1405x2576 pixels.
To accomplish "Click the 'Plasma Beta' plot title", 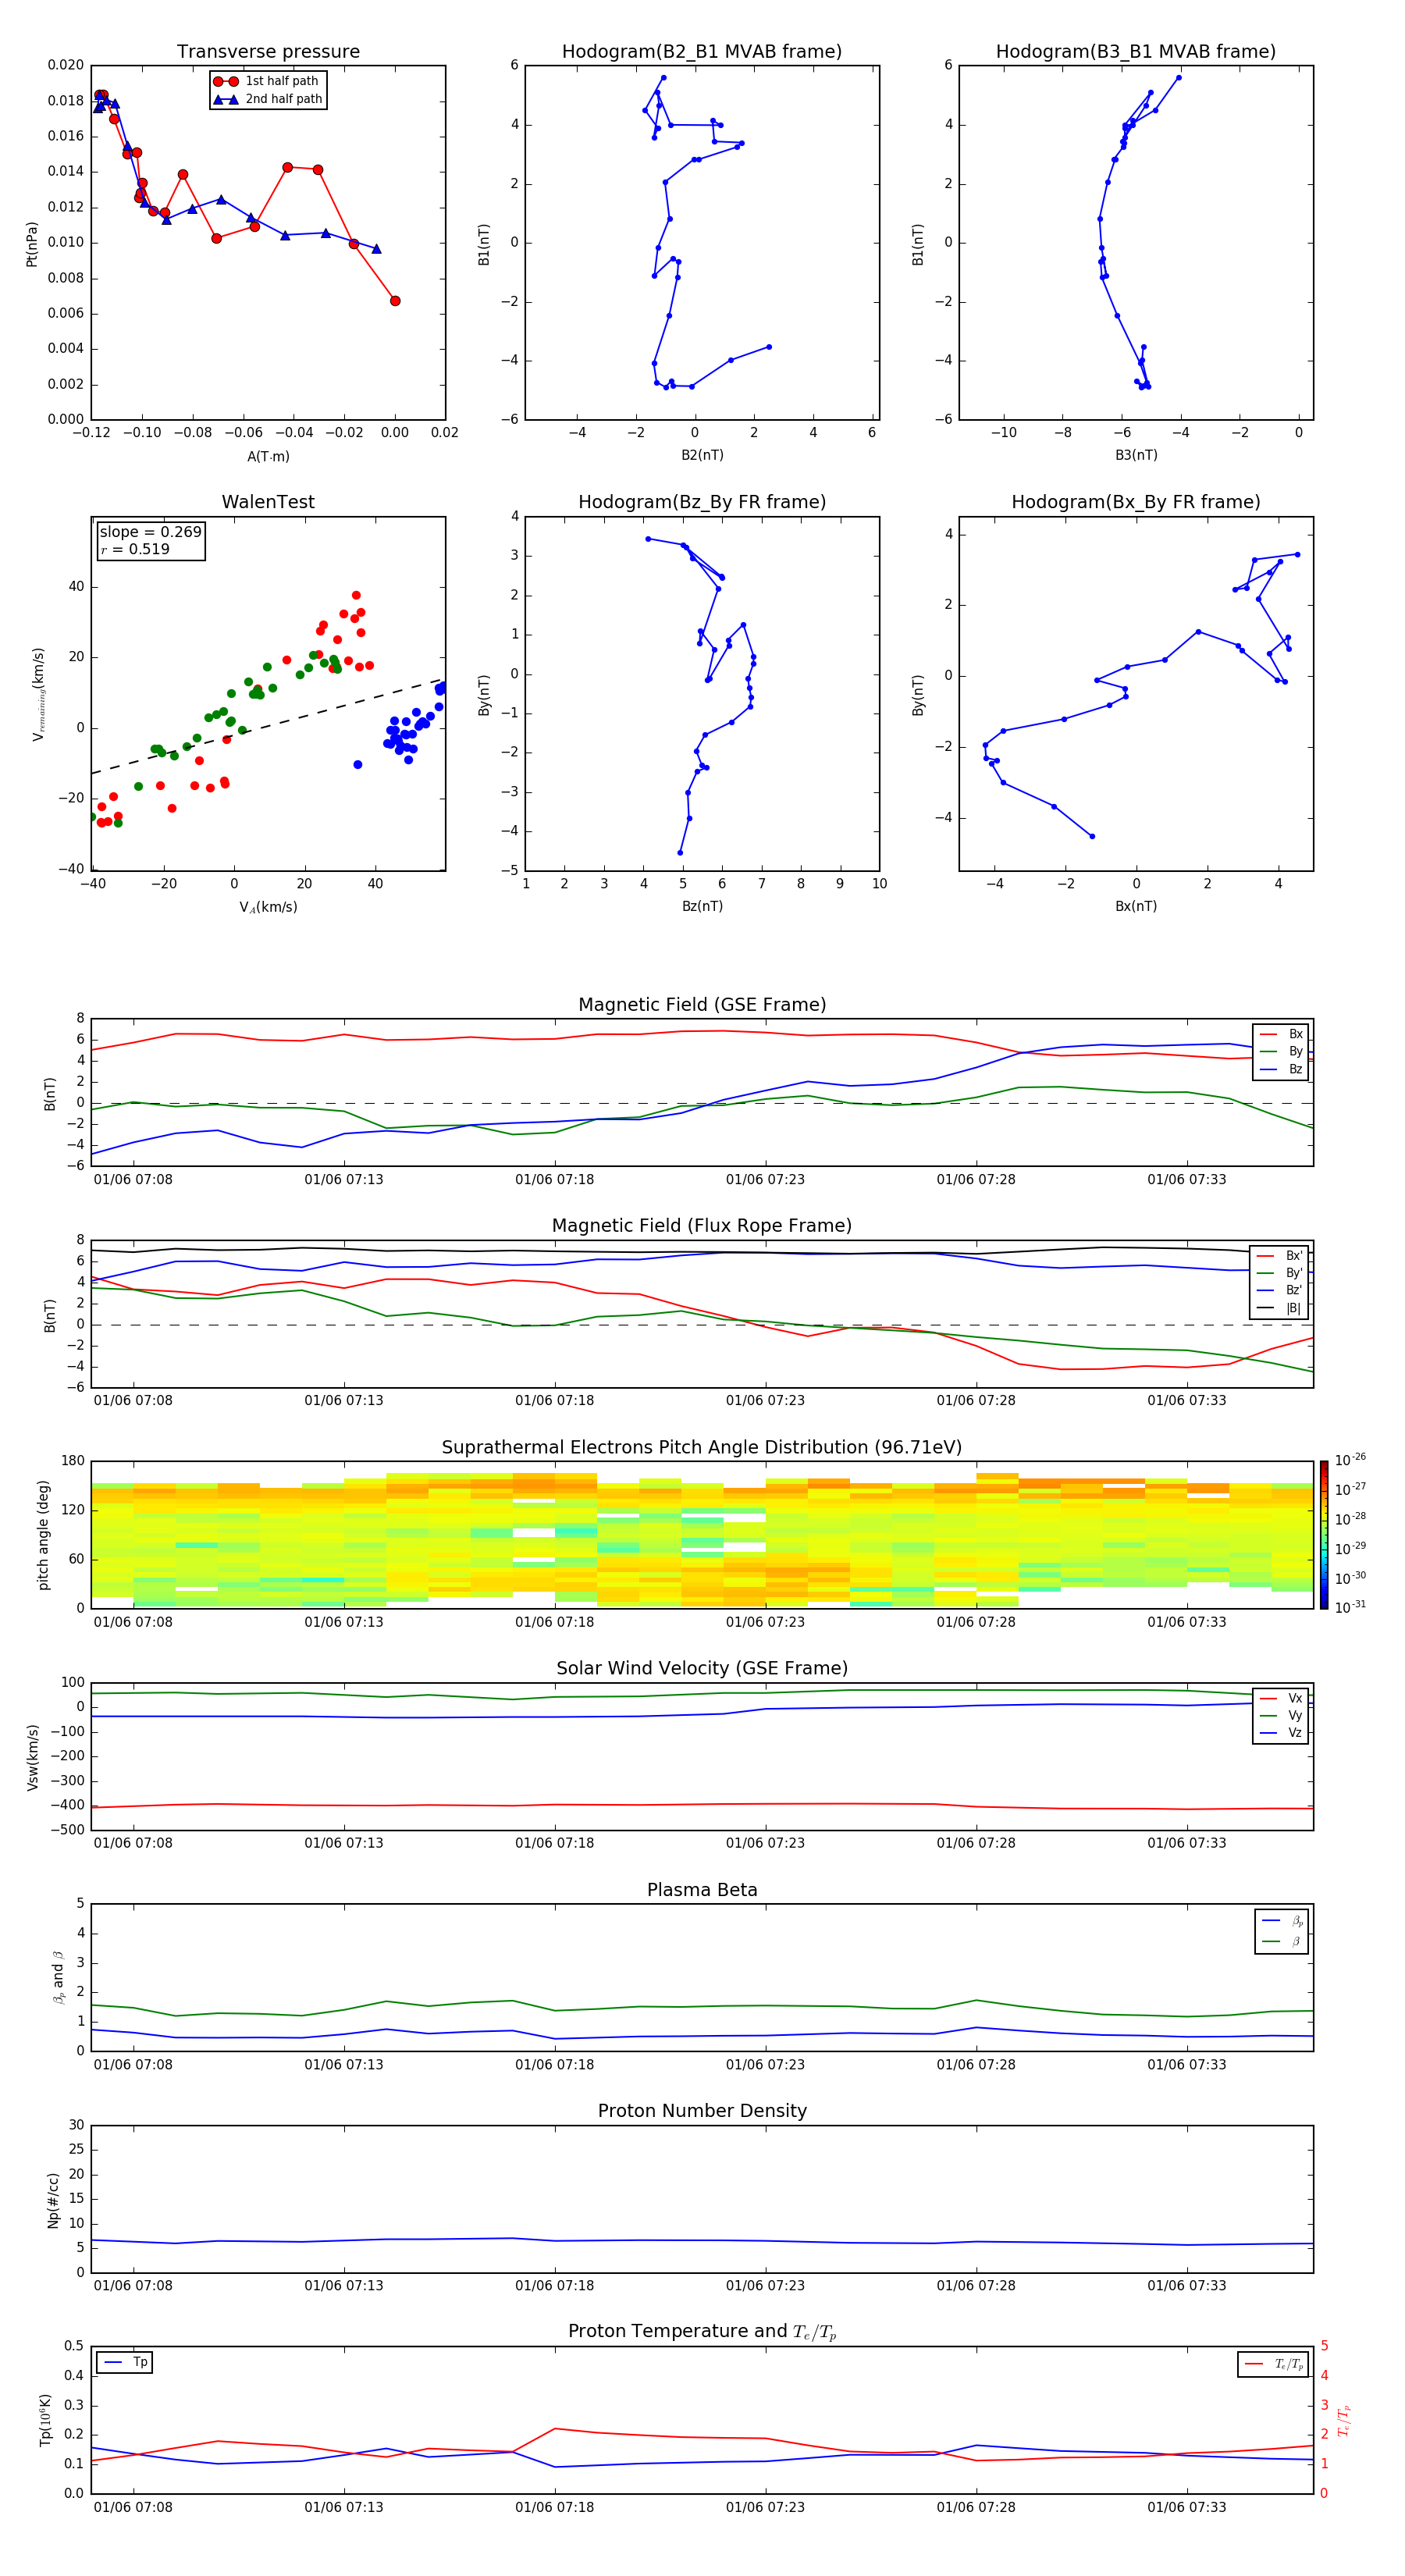I will coord(702,1891).
